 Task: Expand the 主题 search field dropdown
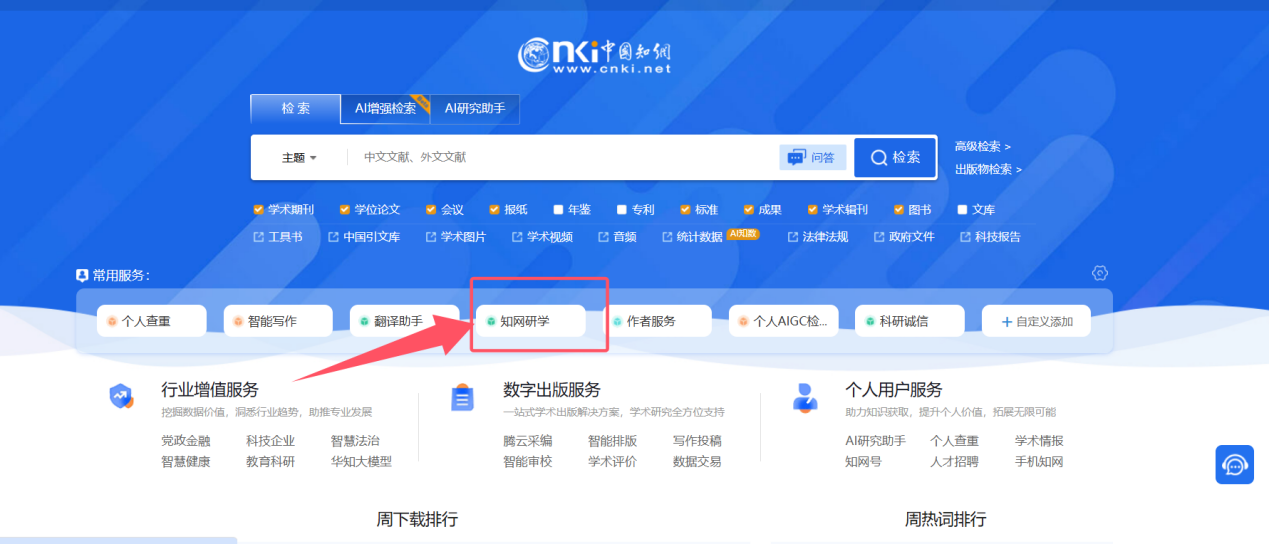(x=299, y=158)
